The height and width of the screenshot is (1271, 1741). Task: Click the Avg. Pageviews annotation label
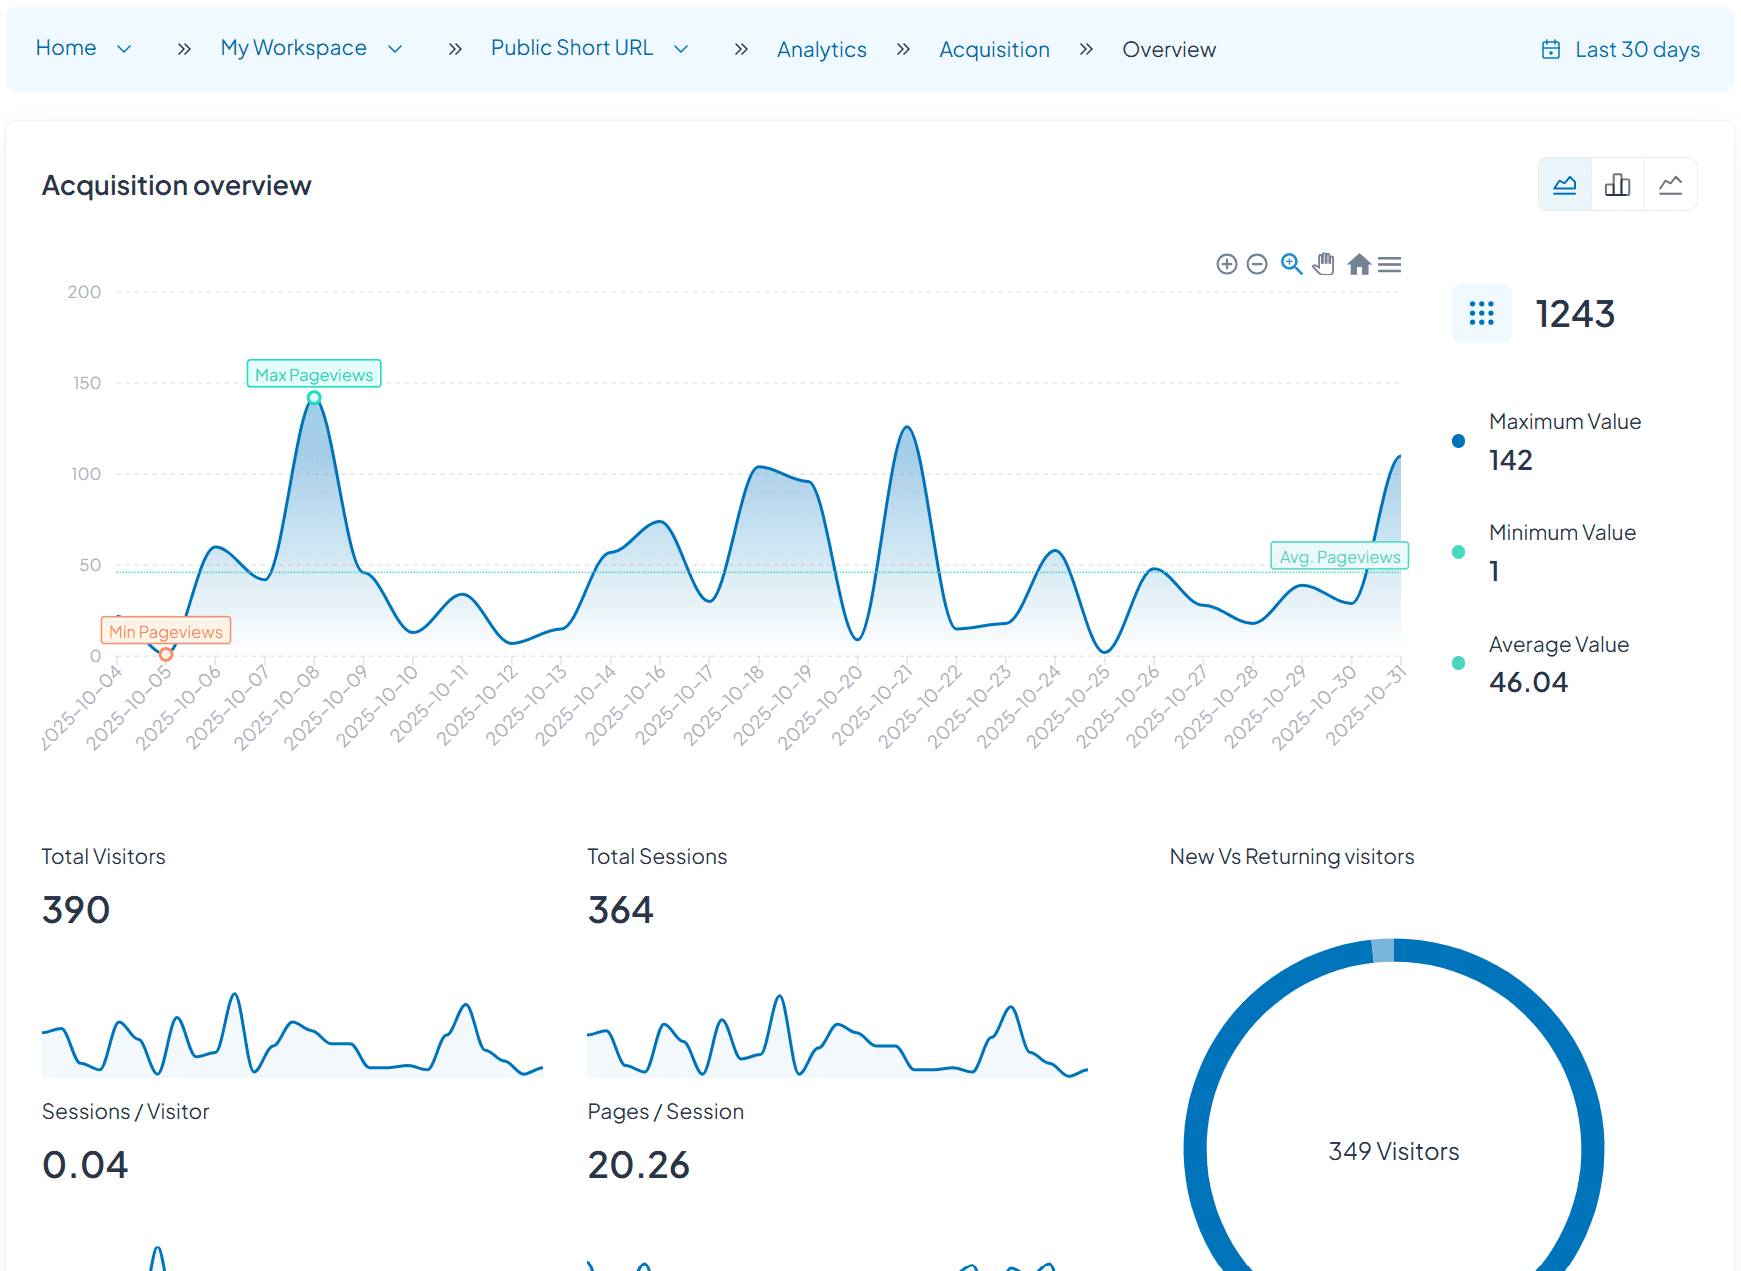pos(1340,556)
